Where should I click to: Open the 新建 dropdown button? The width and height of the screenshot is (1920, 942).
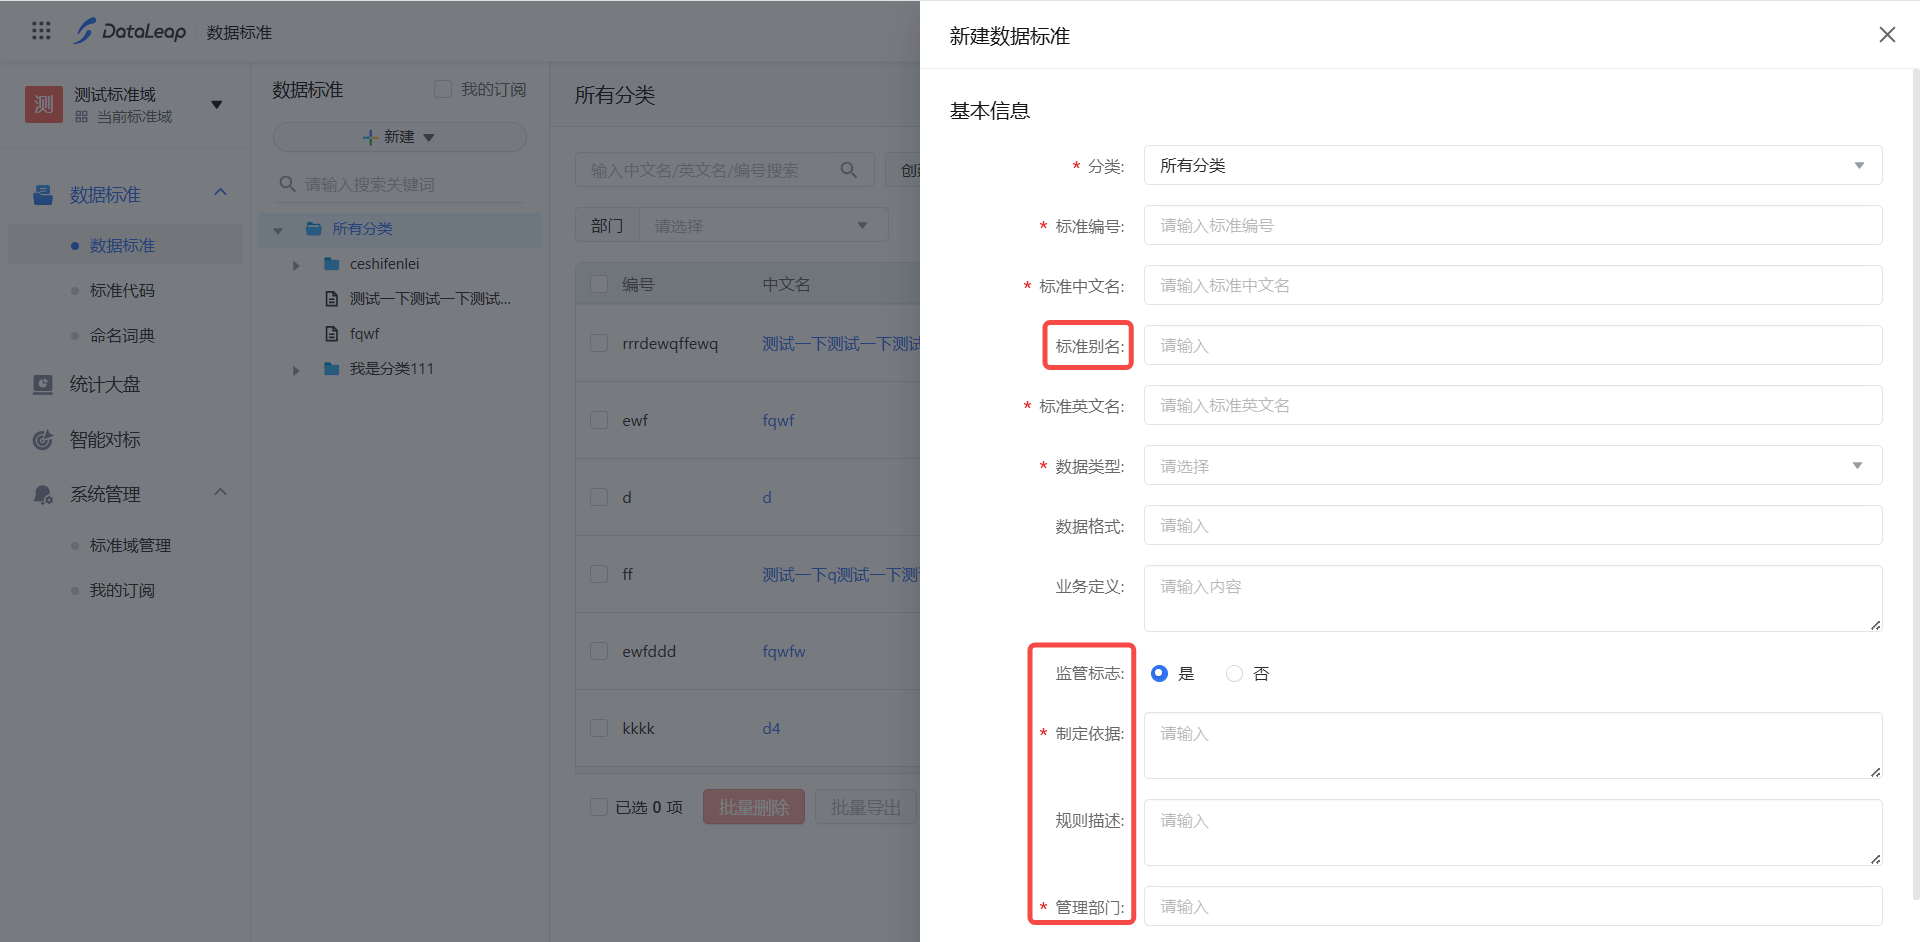point(399,137)
